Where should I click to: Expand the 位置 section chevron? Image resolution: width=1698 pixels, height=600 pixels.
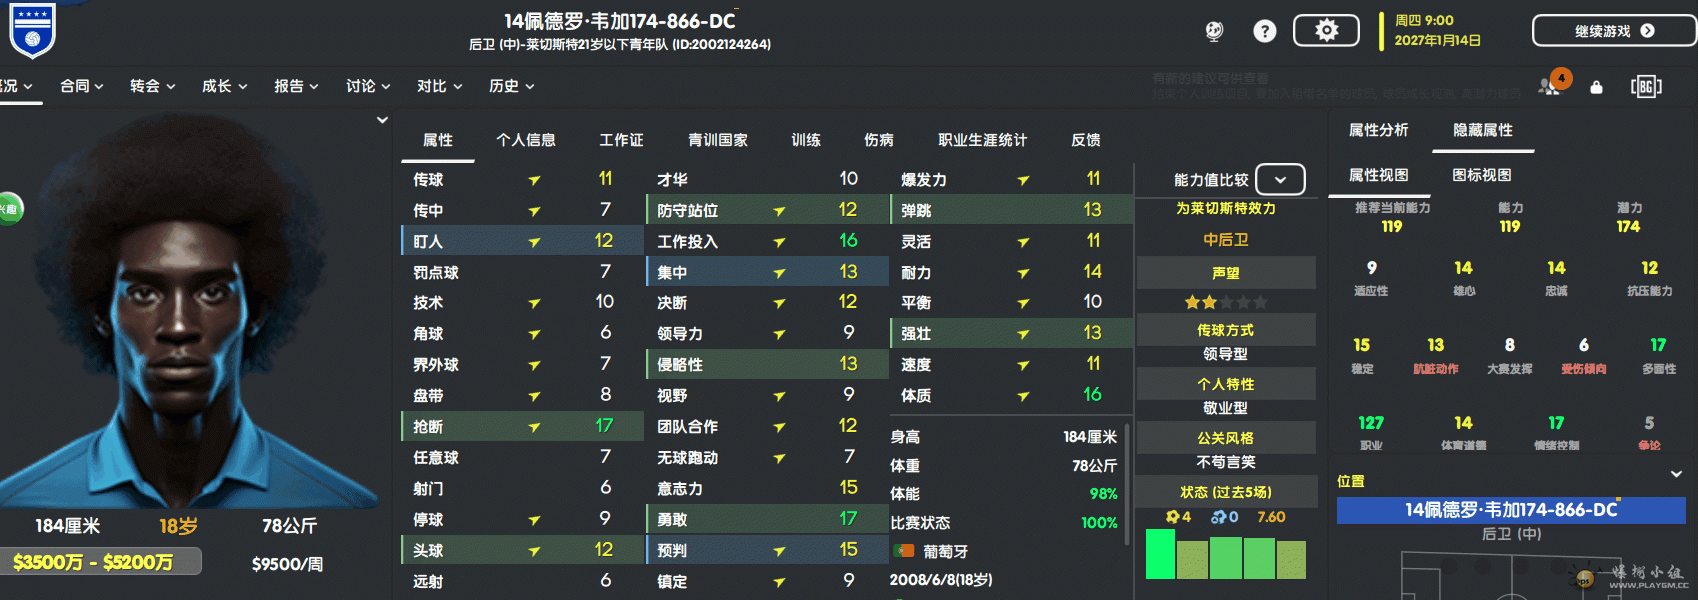(1676, 474)
